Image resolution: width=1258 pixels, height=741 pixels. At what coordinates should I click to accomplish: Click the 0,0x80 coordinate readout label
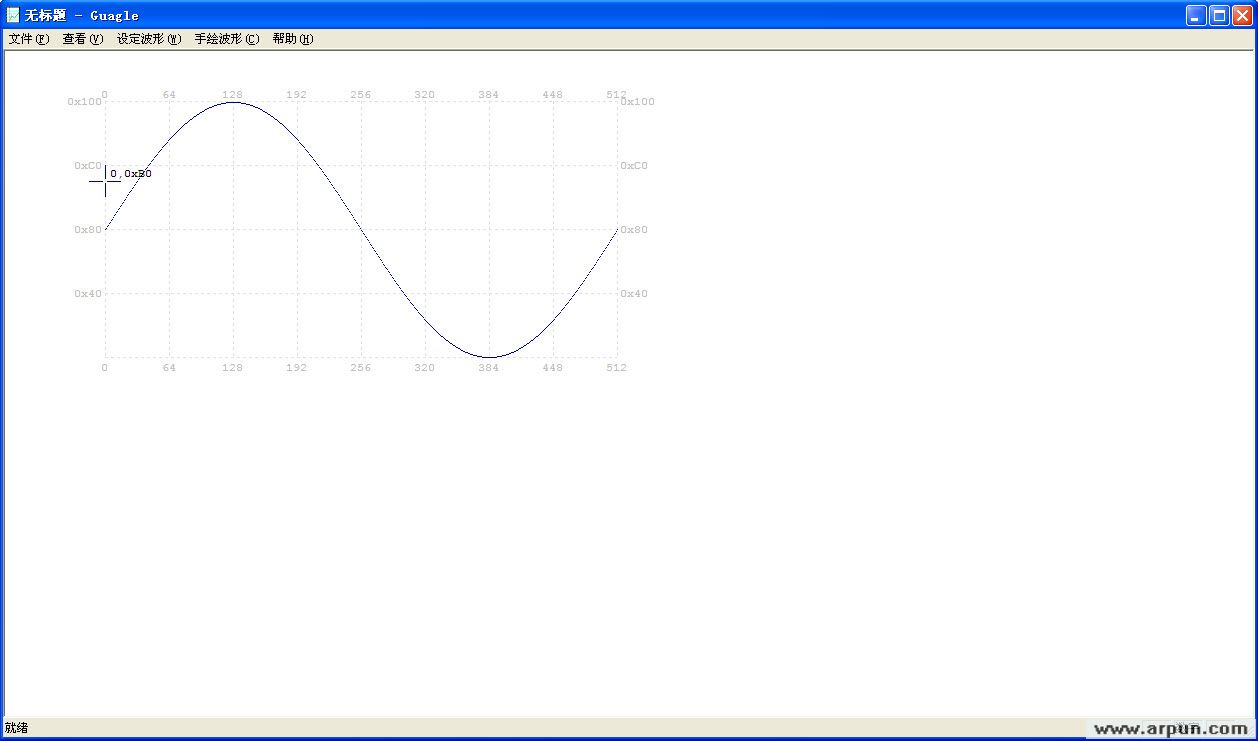point(131,174)
